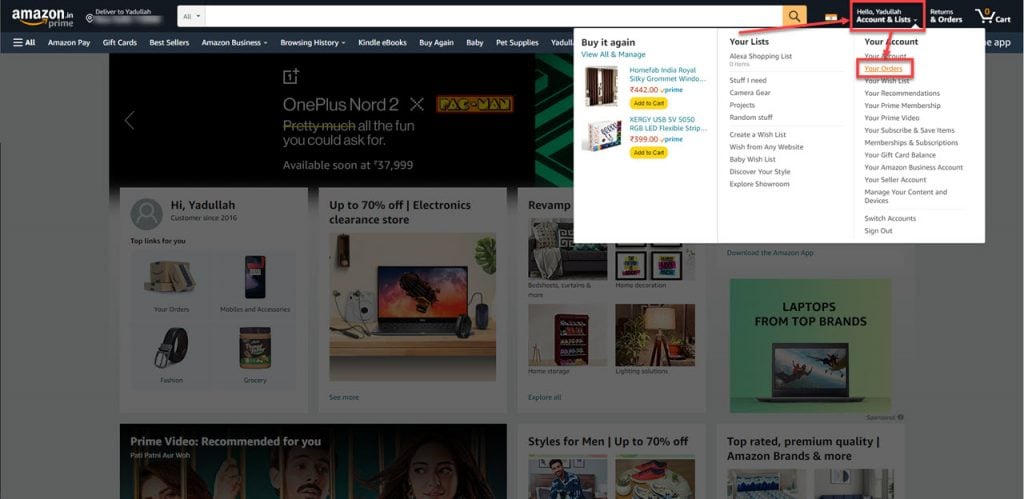Click into the search text field
Image resolution: width=1024 pixels, height=499 pixels.
click(494, 16)
